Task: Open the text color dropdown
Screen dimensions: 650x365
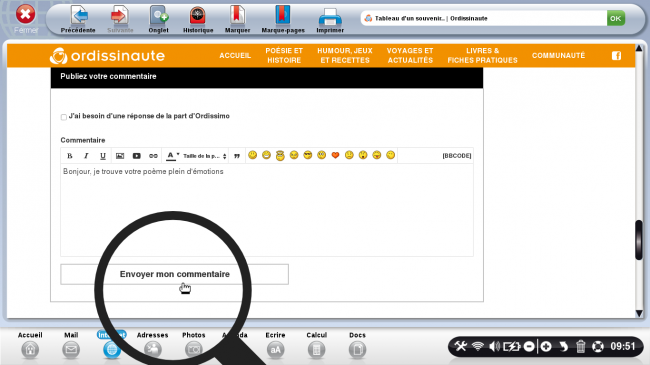Action: pyautogui.click(x=172, y=156)
